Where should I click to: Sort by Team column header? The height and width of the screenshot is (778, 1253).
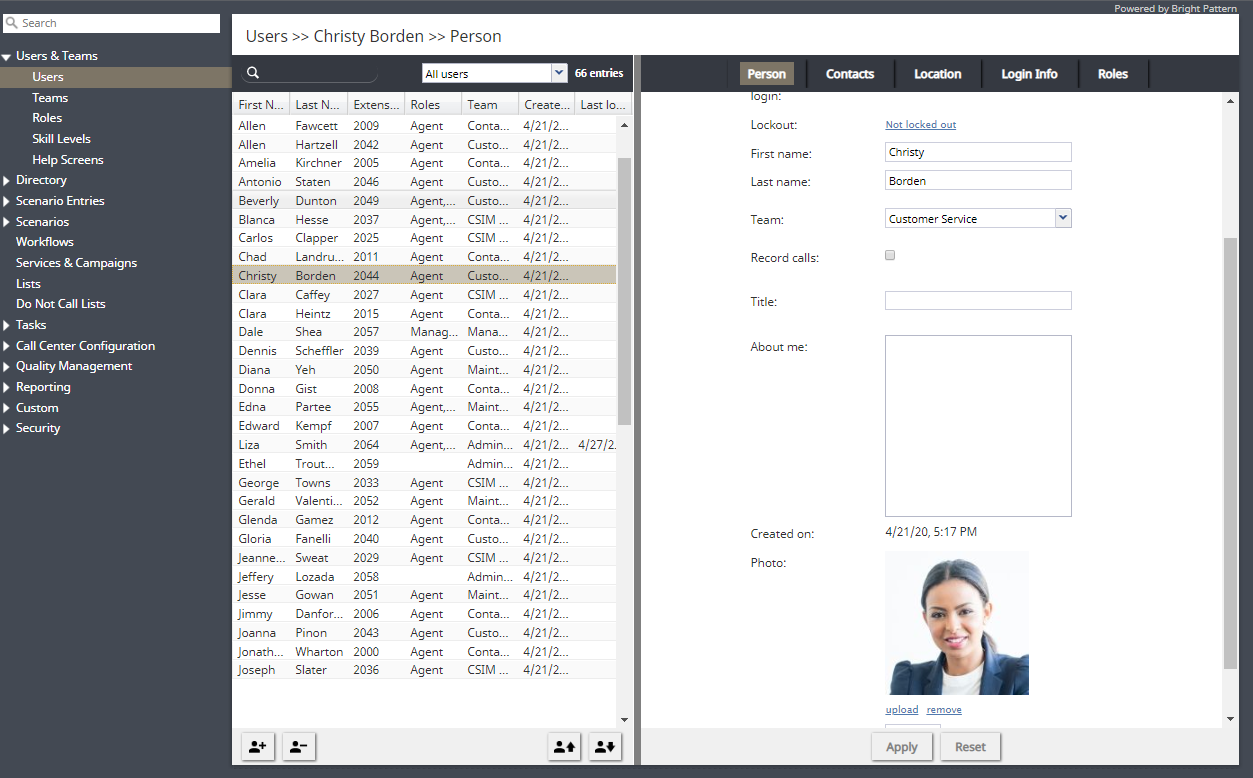click(x=490, y=104)
